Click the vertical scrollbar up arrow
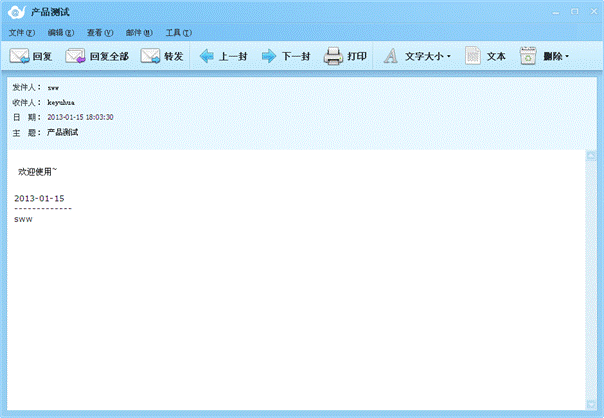604x418 pixels. [591, 158]
